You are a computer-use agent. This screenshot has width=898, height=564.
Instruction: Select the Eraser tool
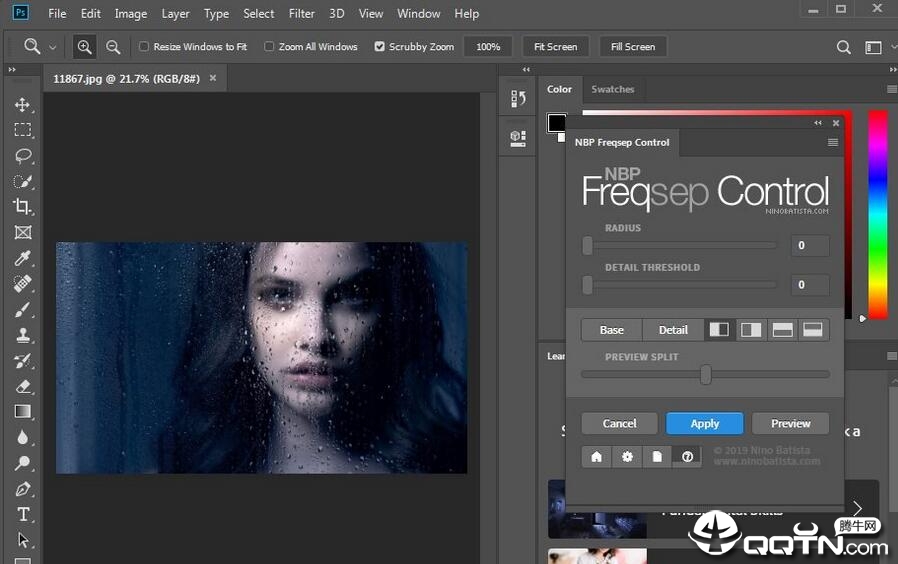(x=22, y=386)
